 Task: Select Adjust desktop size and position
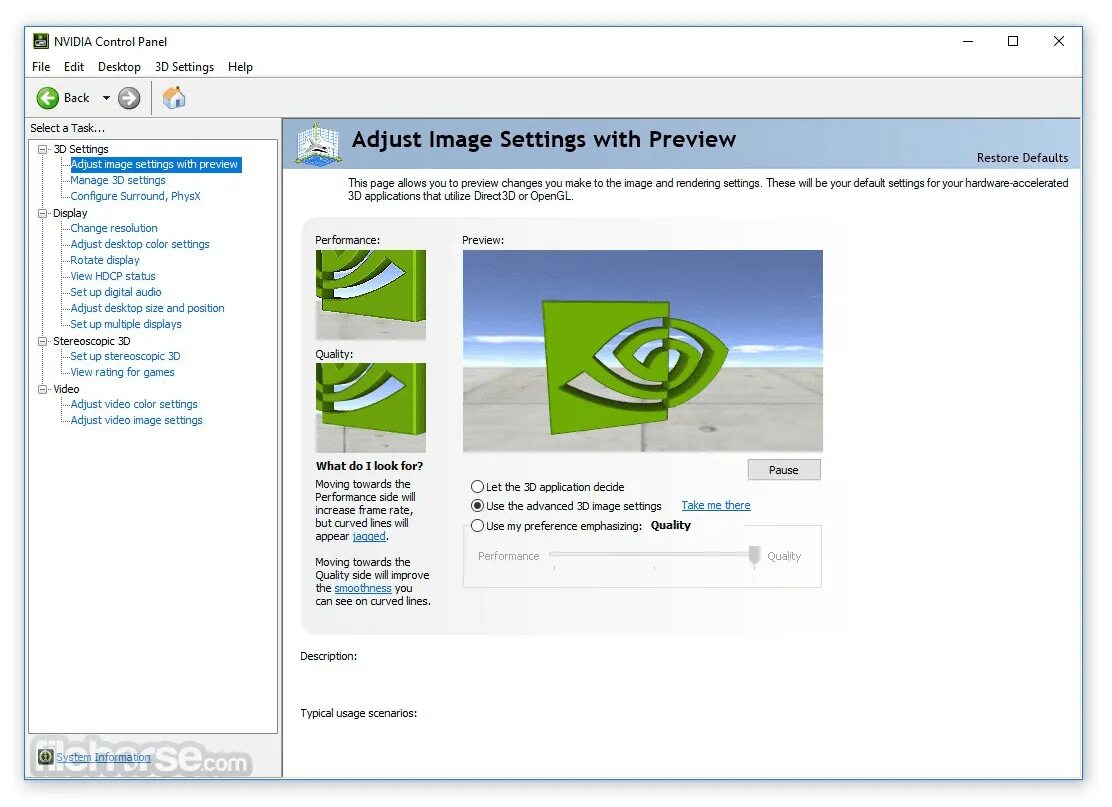pos(148,308)
